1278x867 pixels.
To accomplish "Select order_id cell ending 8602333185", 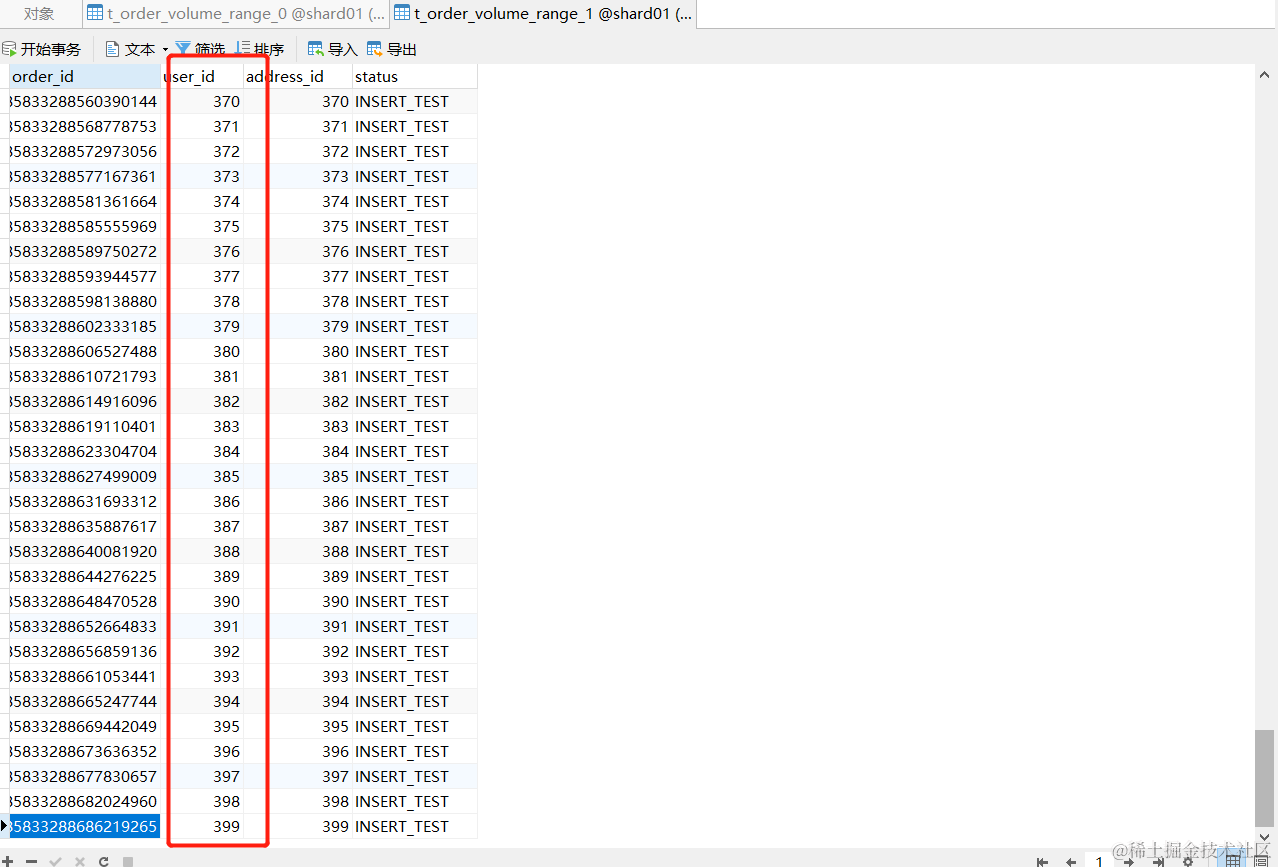I will pos(85,326).
